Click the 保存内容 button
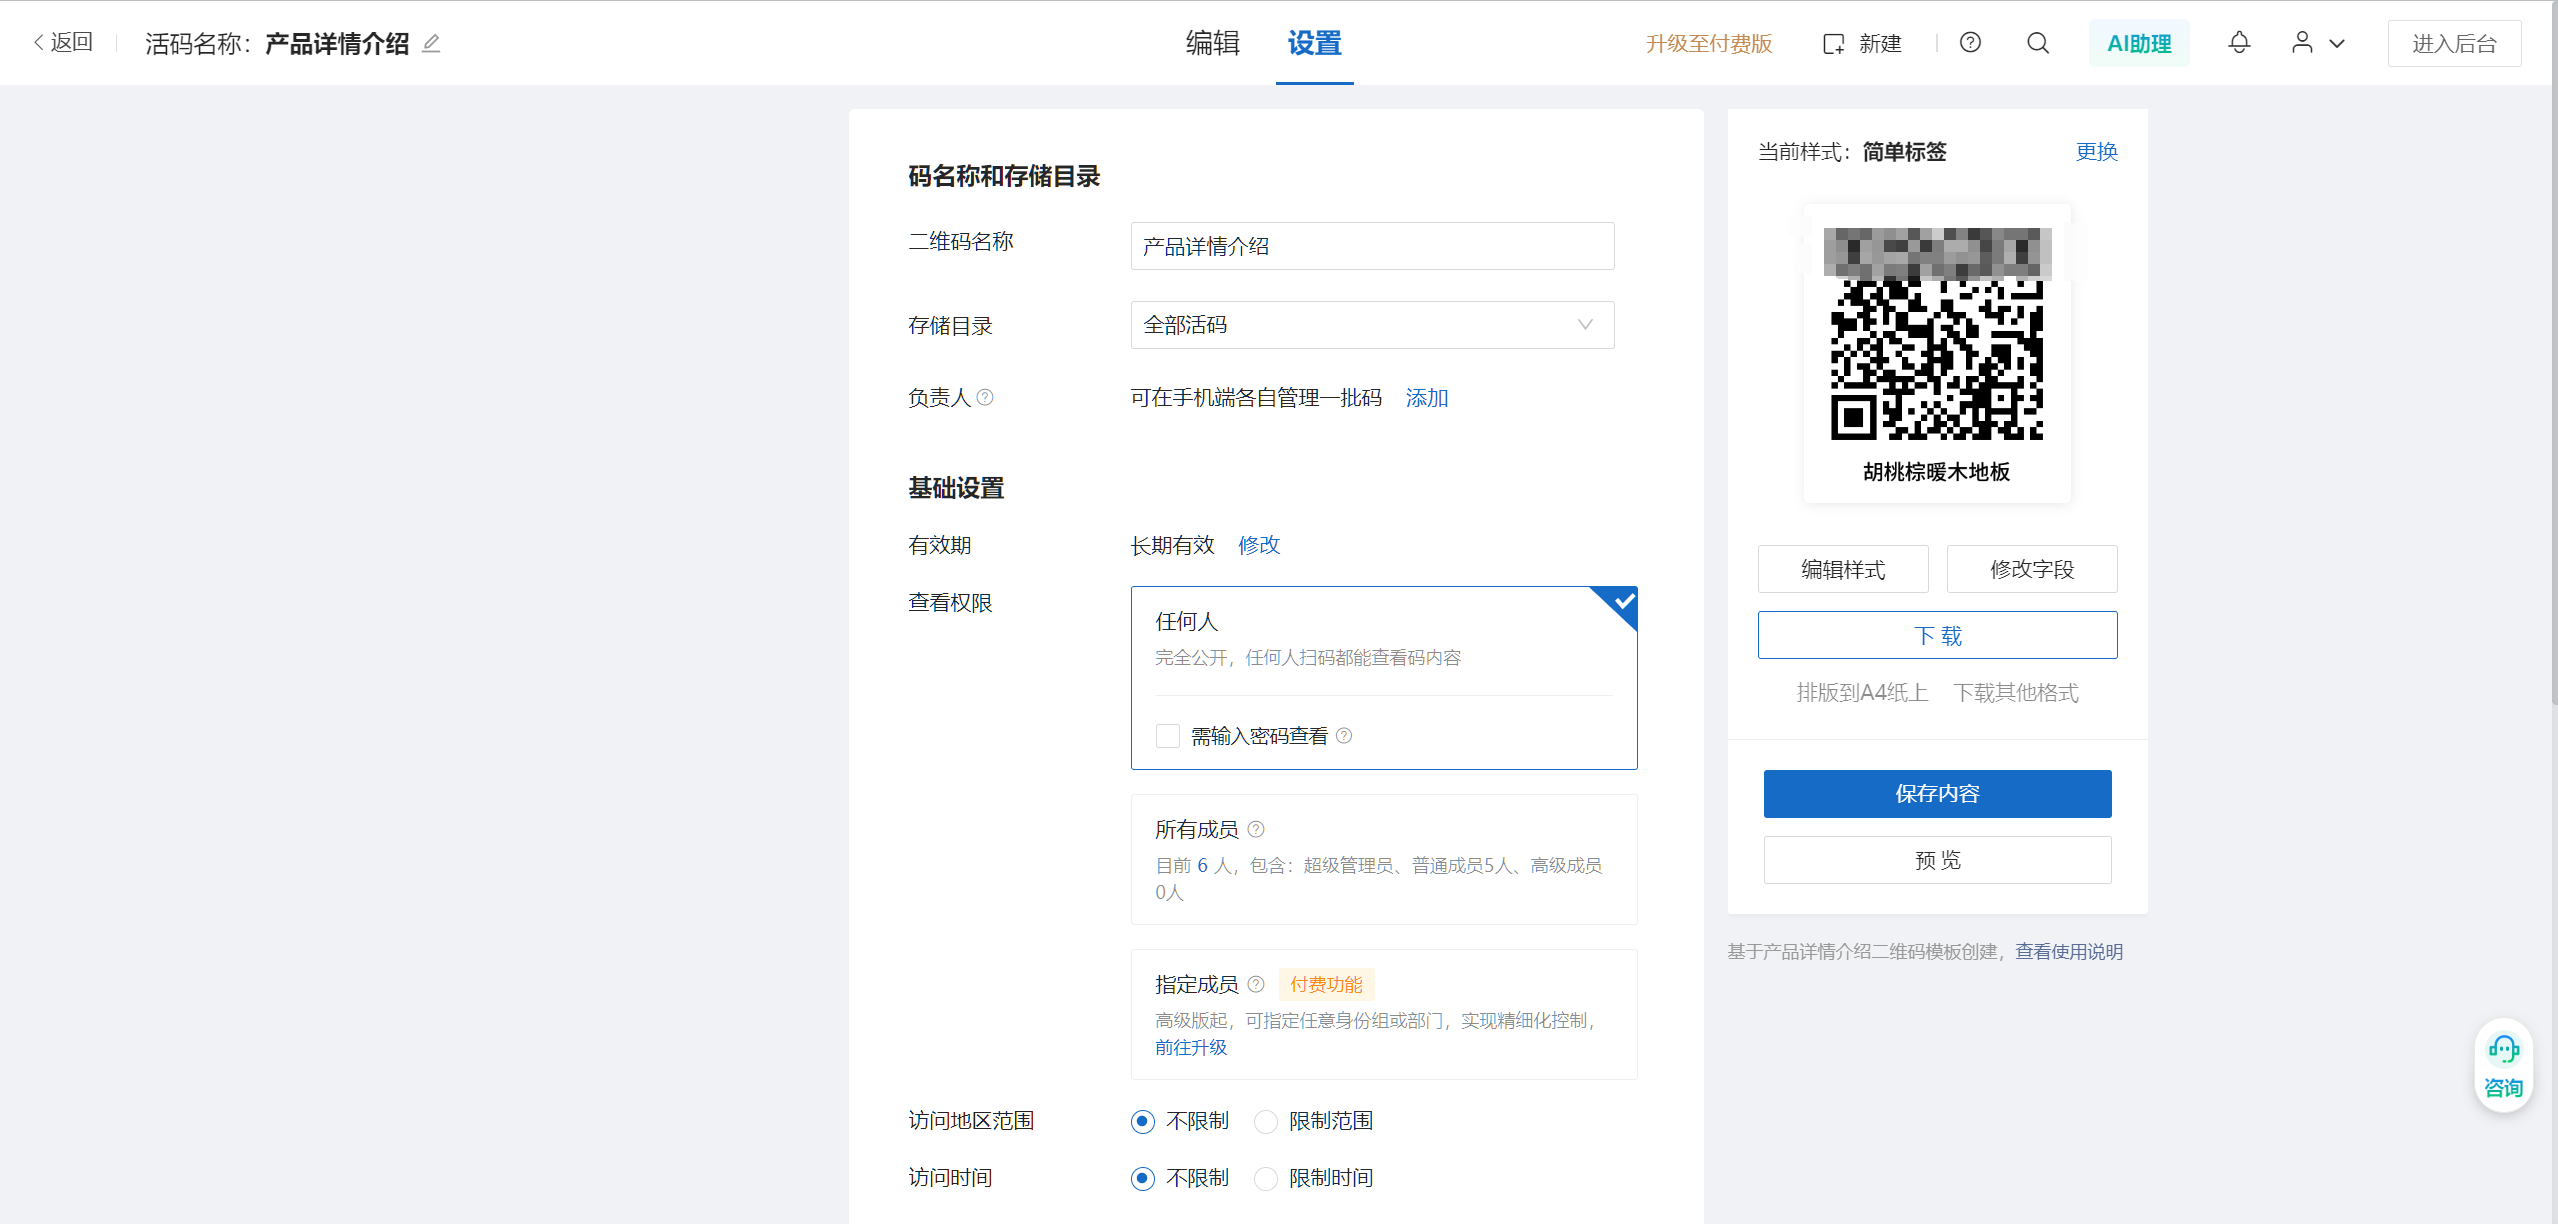This screenshot has width=2558, height=1224. 1937,793
